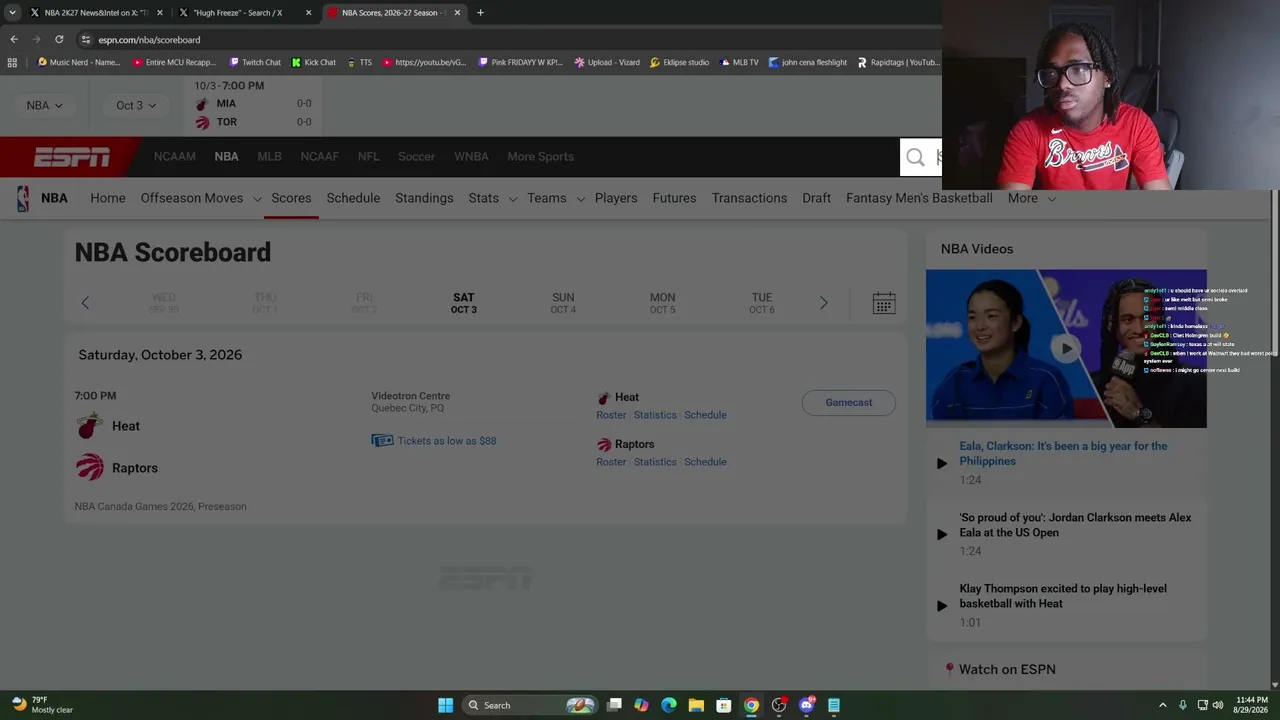Image resolution: width=1280 pixels, height=720 pixels.
Task: Open the Twitch Chat bookmark
Action: point(255,62)
